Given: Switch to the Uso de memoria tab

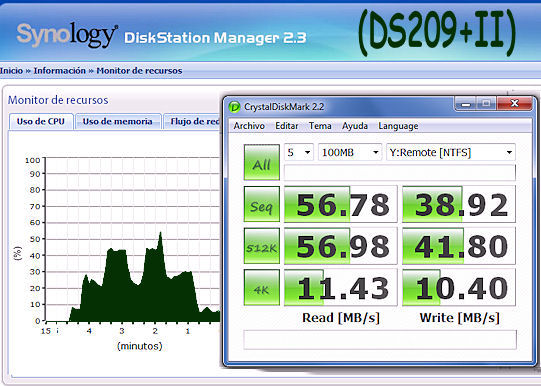Looking at the screenshot, I should [x=118, y=121].
